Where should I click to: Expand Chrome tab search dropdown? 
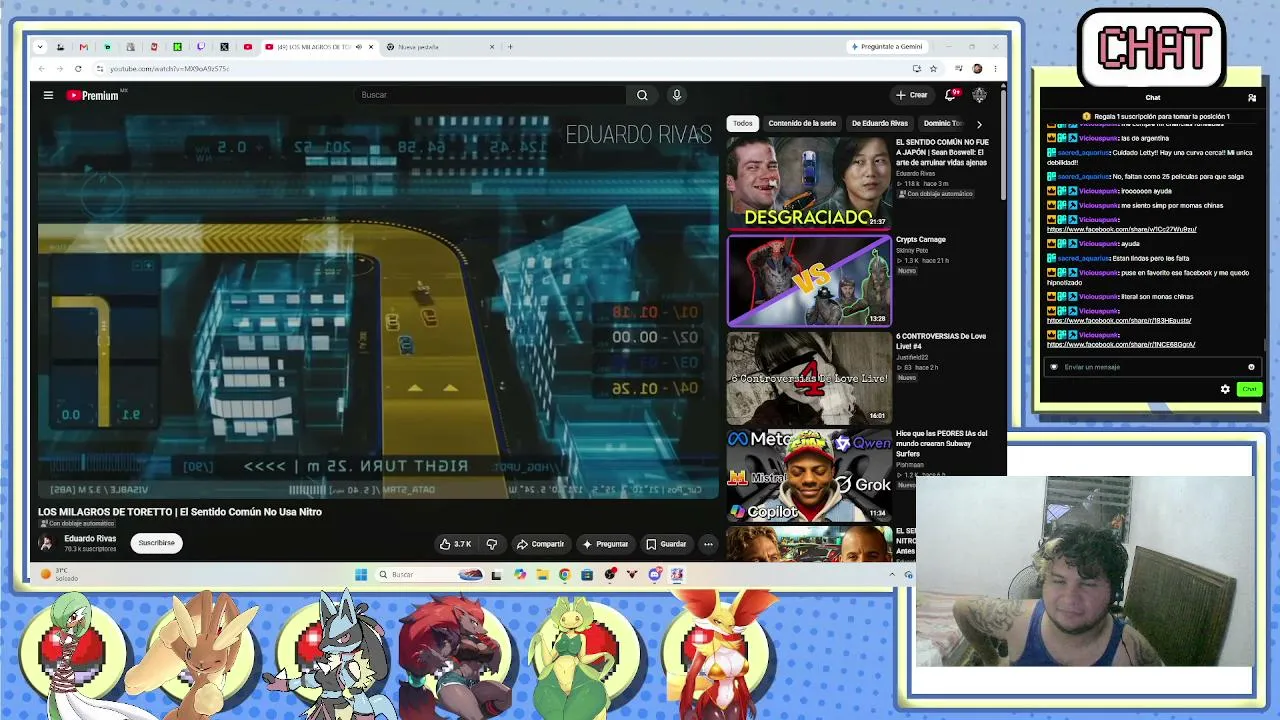coord(40,47)
